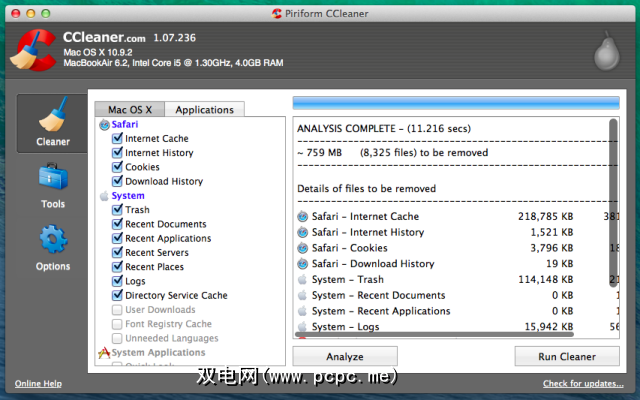The image size is (640, 400).
Task: Toggle the Recent Places checkbox
Action: (117, 267)
